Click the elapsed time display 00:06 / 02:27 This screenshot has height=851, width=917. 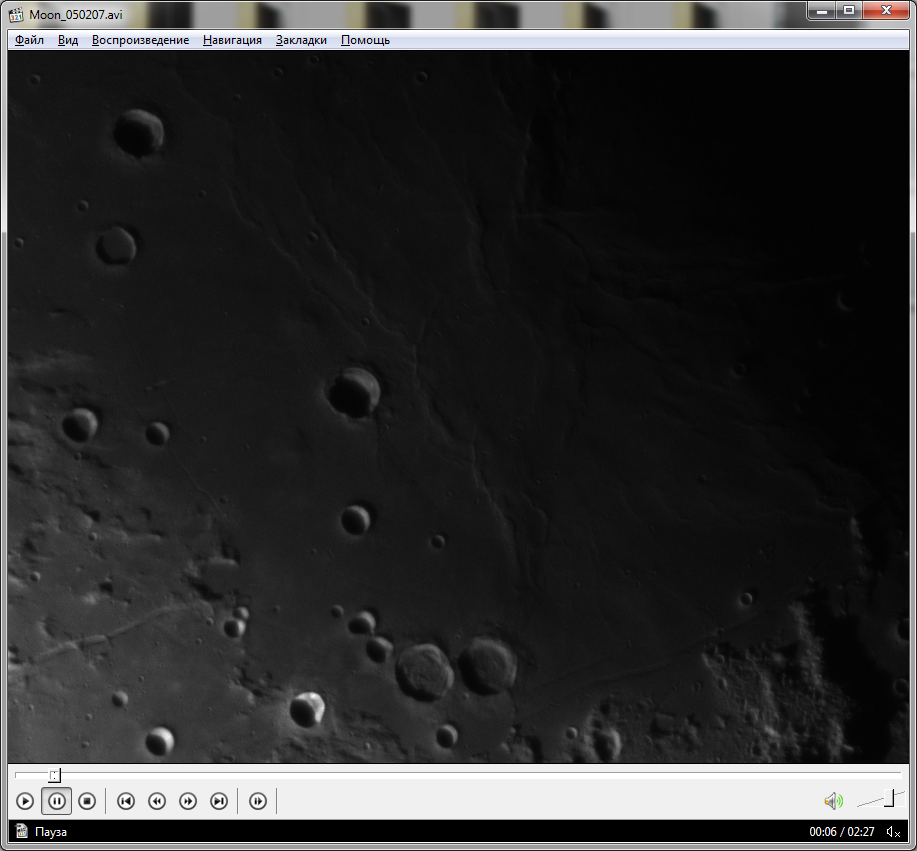click(842, 832)
